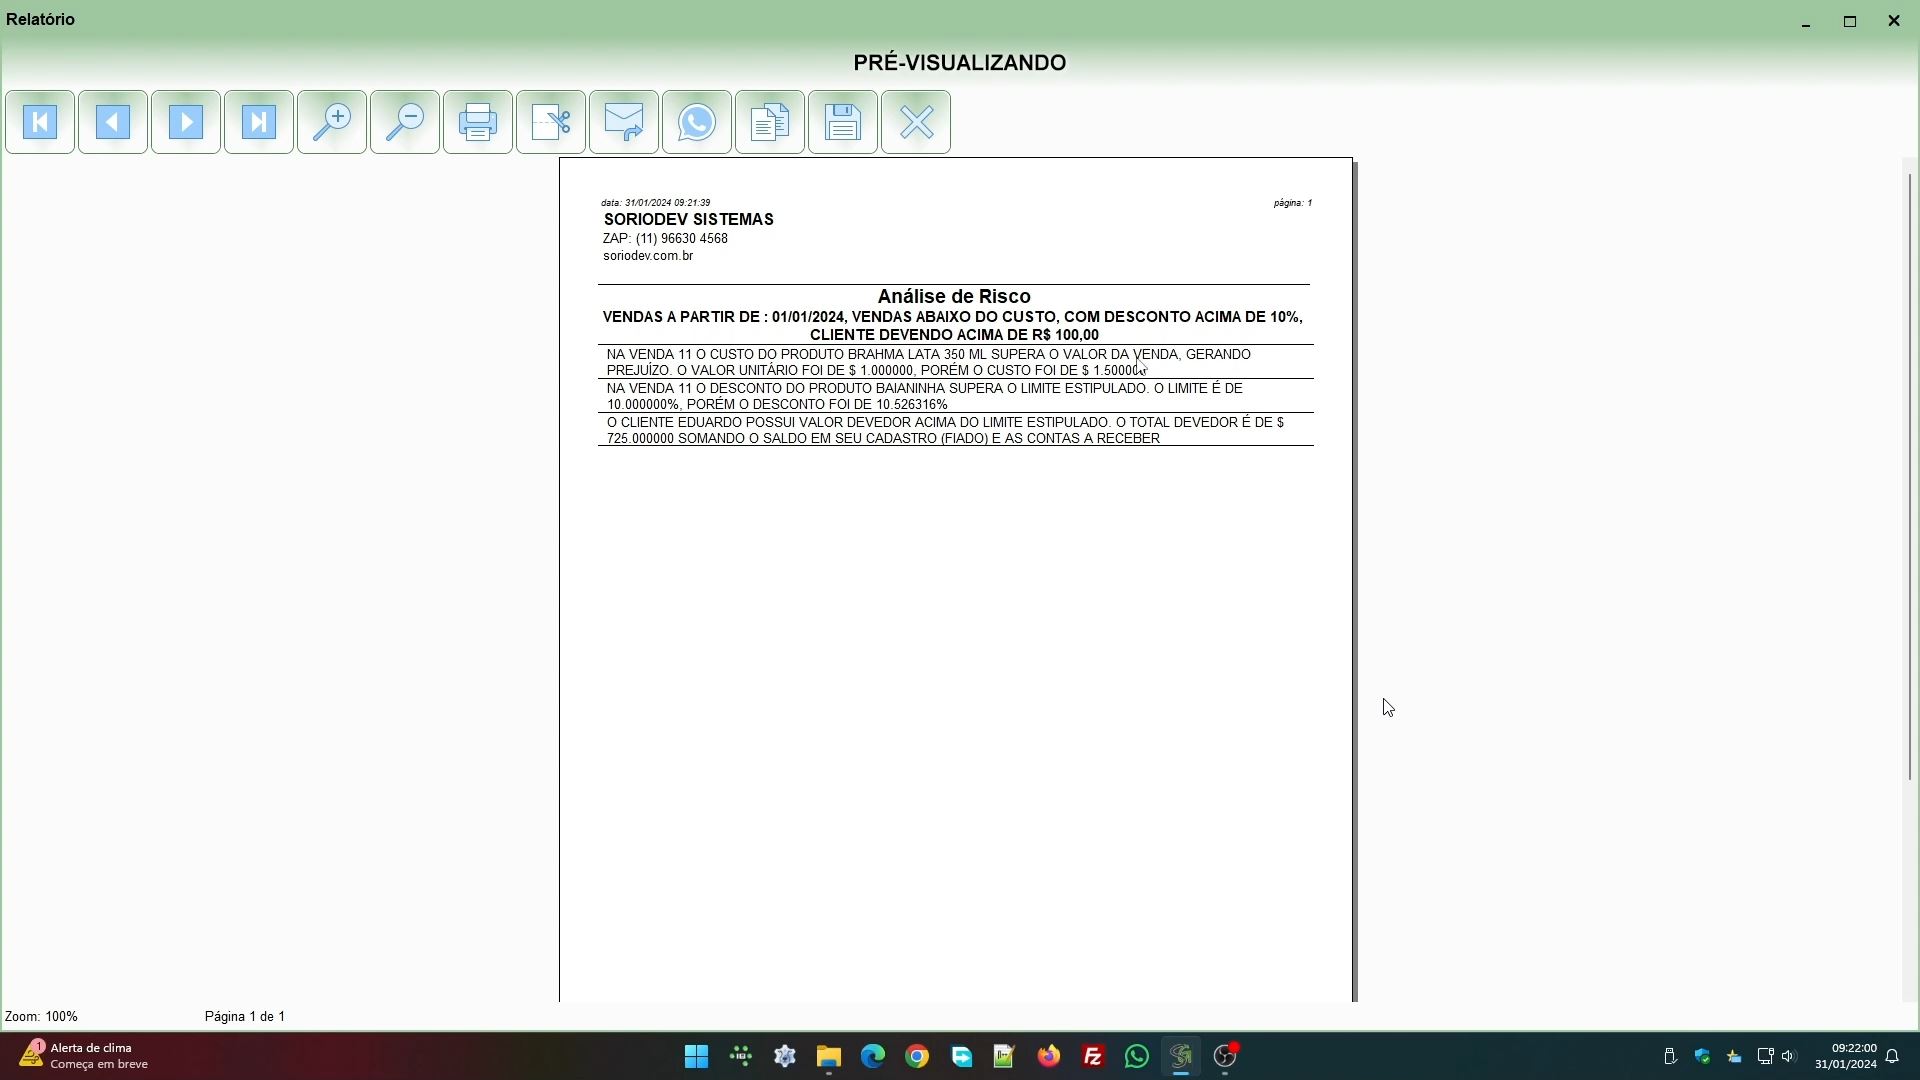Save report using floppy disk icon
1920x1080 pixels.
pos(843,122)
